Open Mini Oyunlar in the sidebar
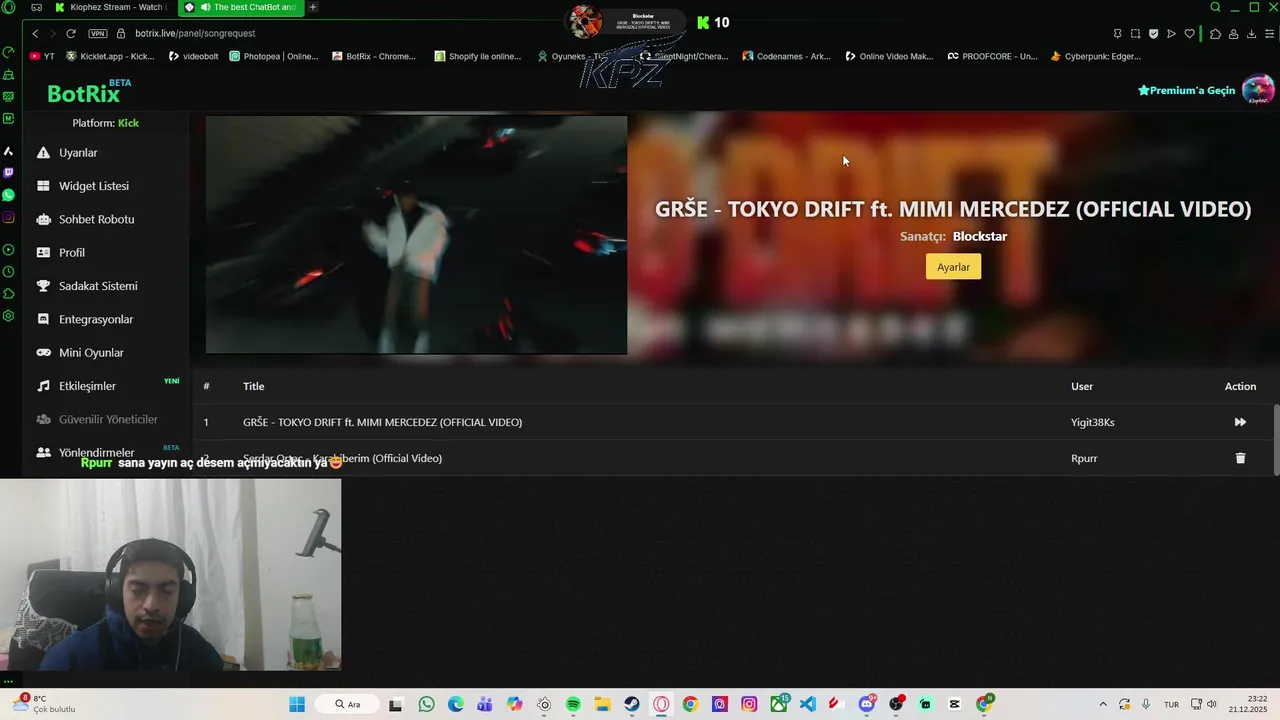 (x=81, y=353)
